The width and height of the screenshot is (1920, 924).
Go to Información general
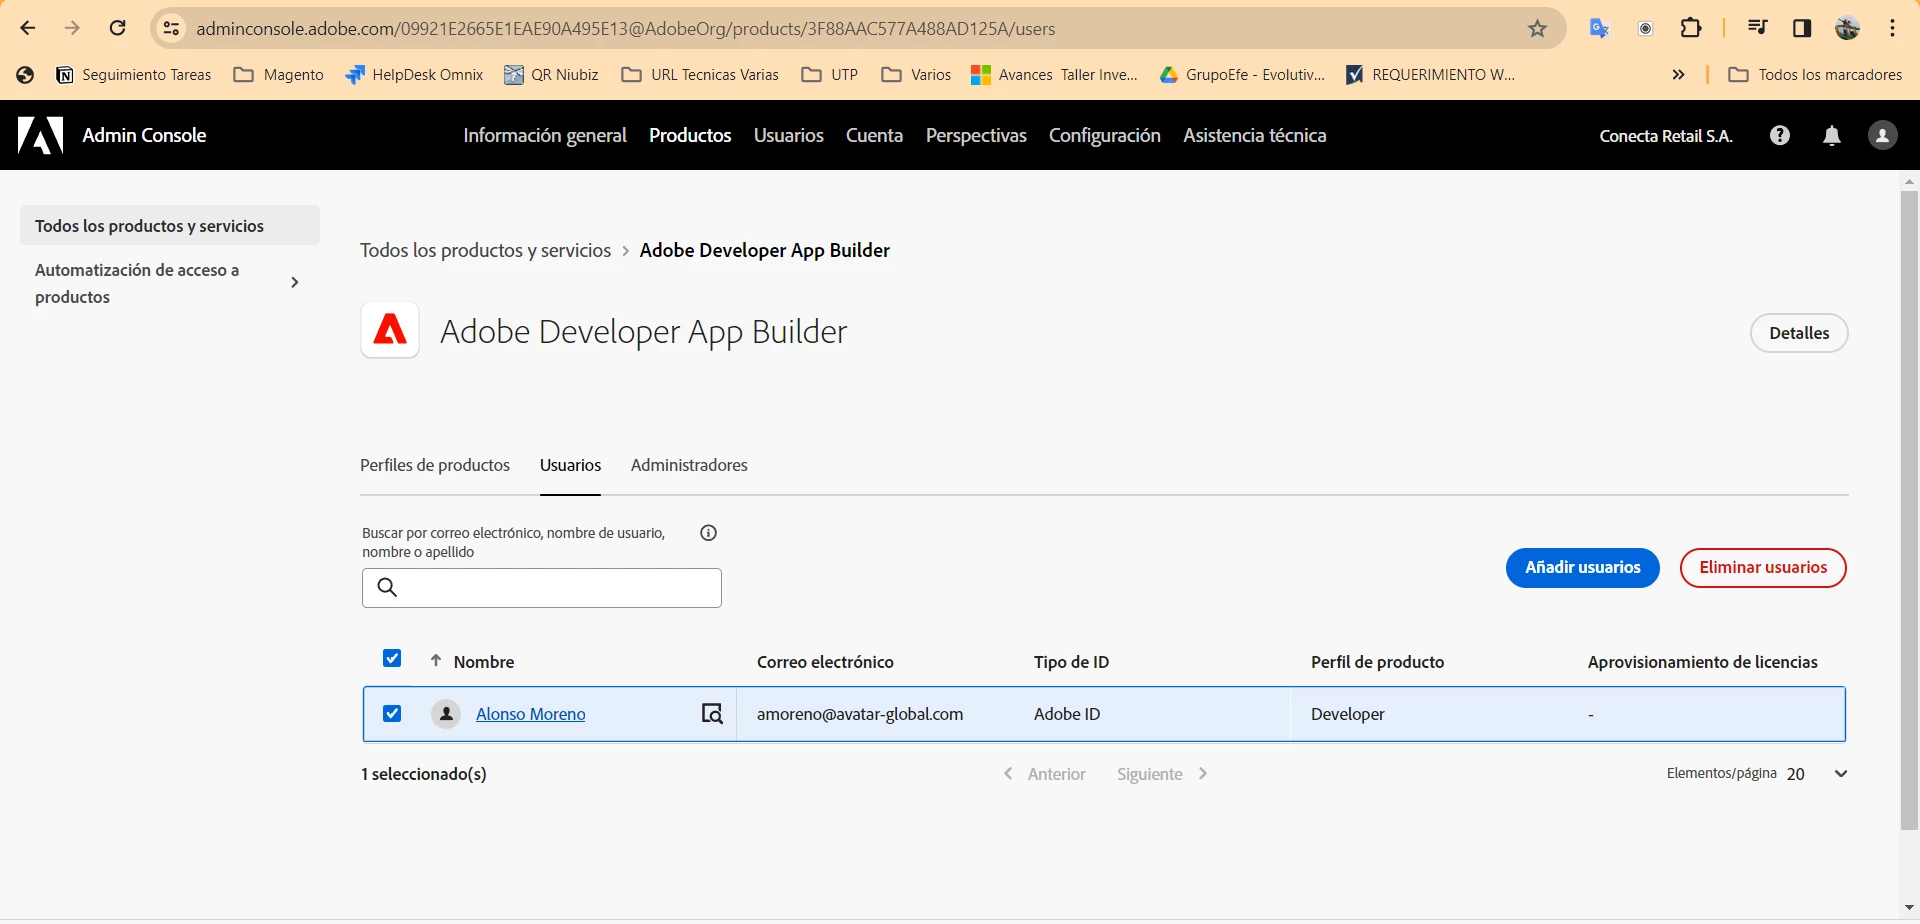tap(545, 135)
